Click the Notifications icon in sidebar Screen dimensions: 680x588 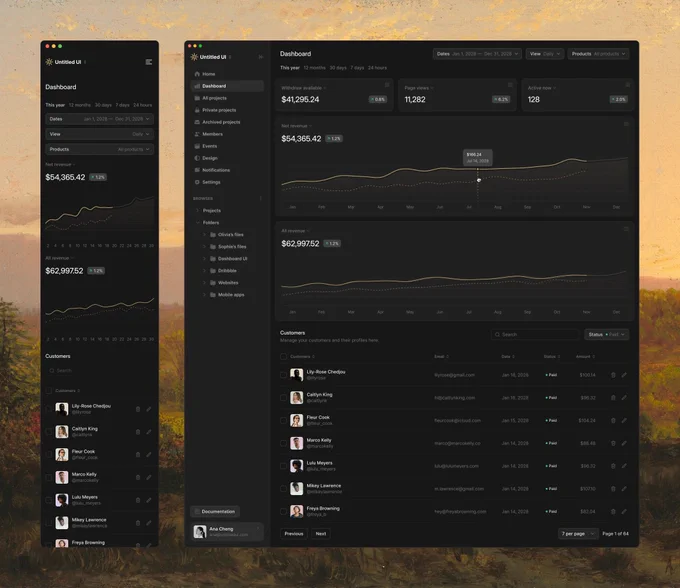point(197,170)
